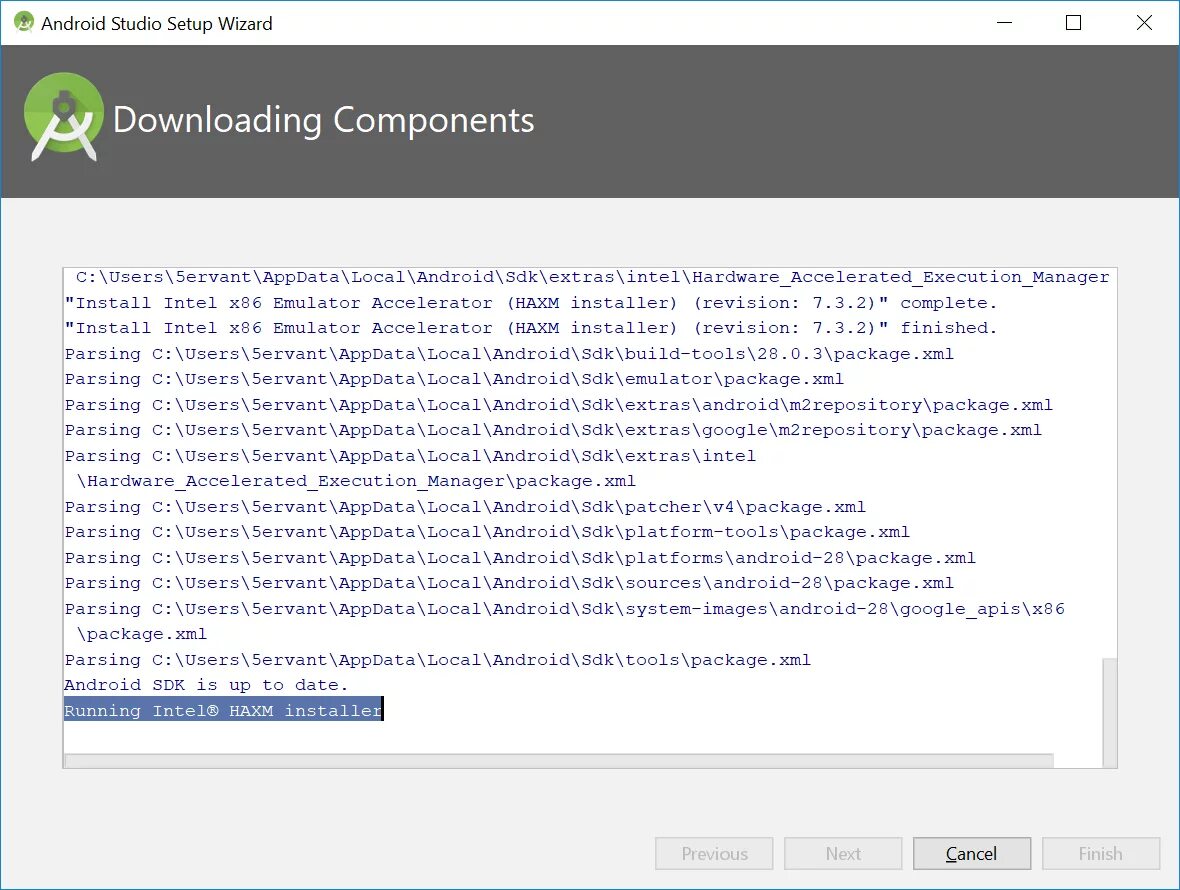Viewport: 1180px width, 890px height.
Task: Click the disabled Finish button
Action: (1100, 853)
